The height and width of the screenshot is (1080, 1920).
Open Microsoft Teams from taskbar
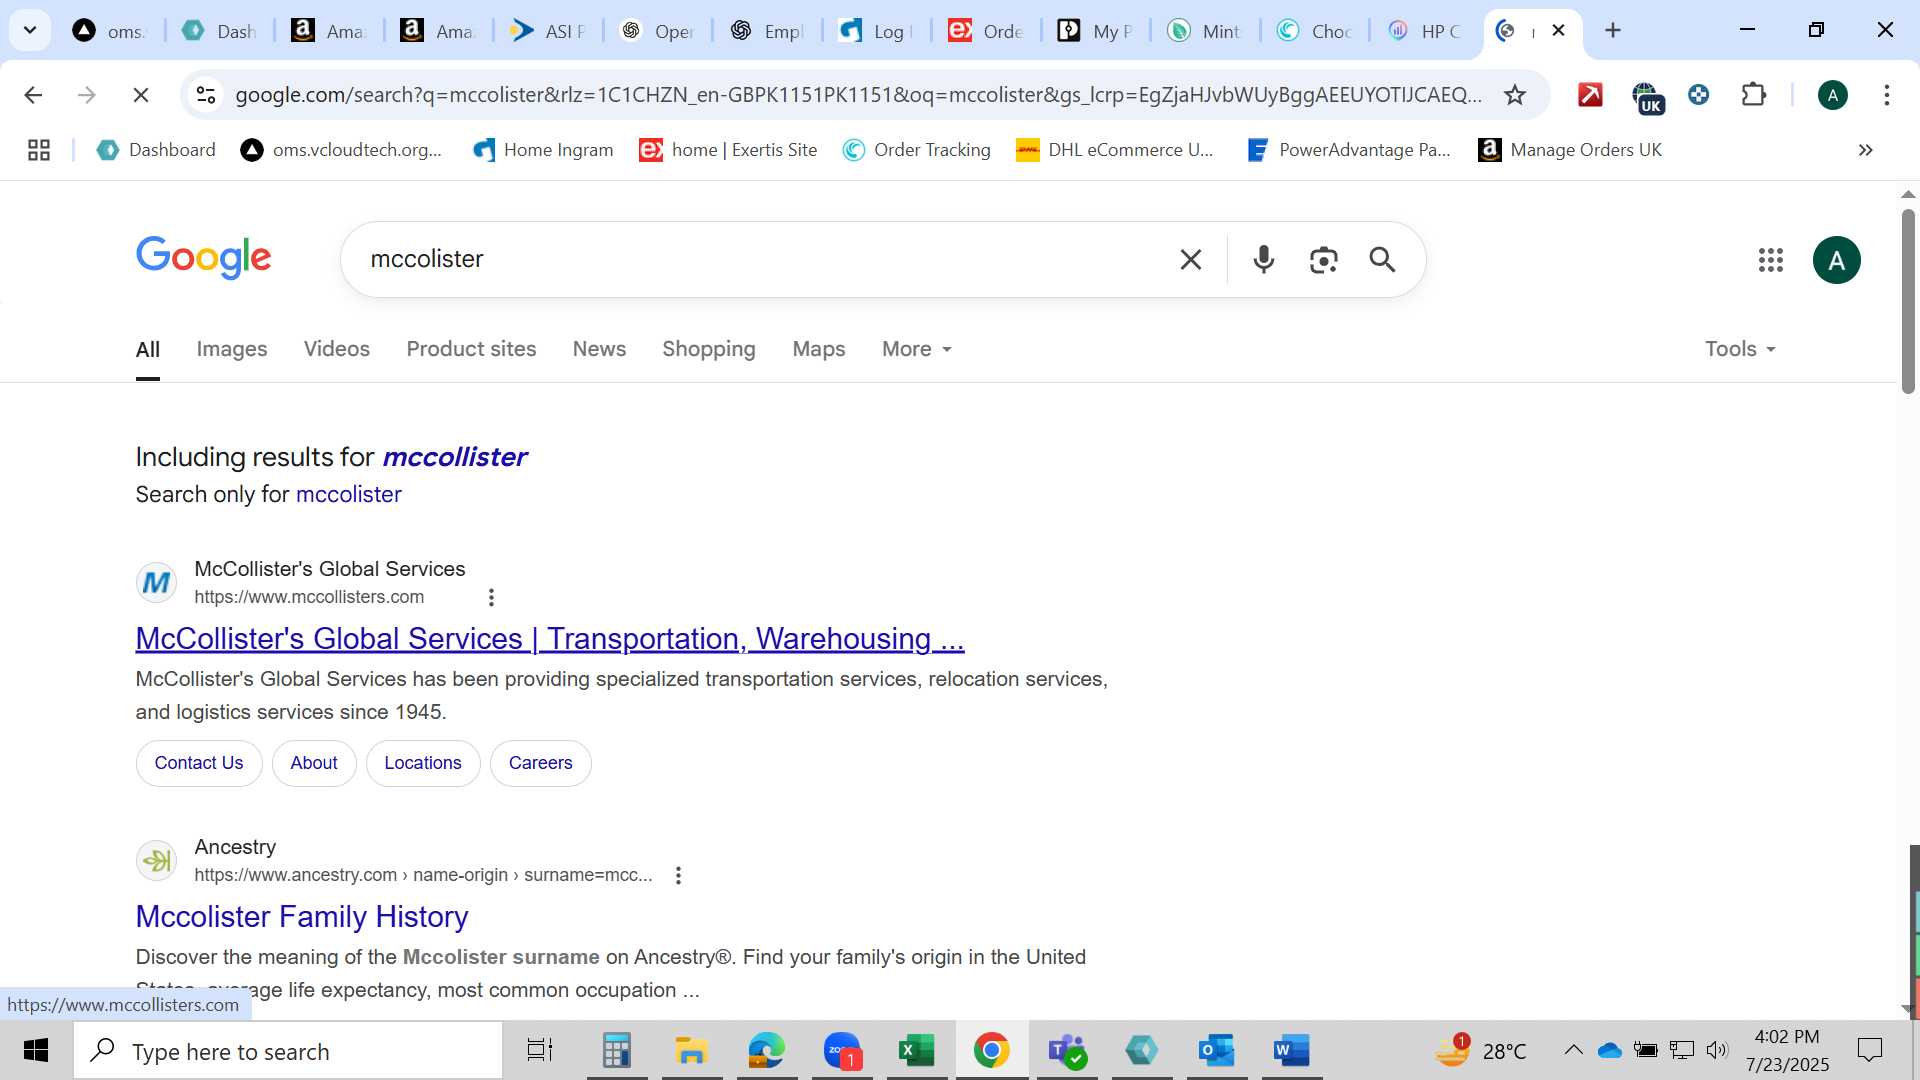1067,1051
